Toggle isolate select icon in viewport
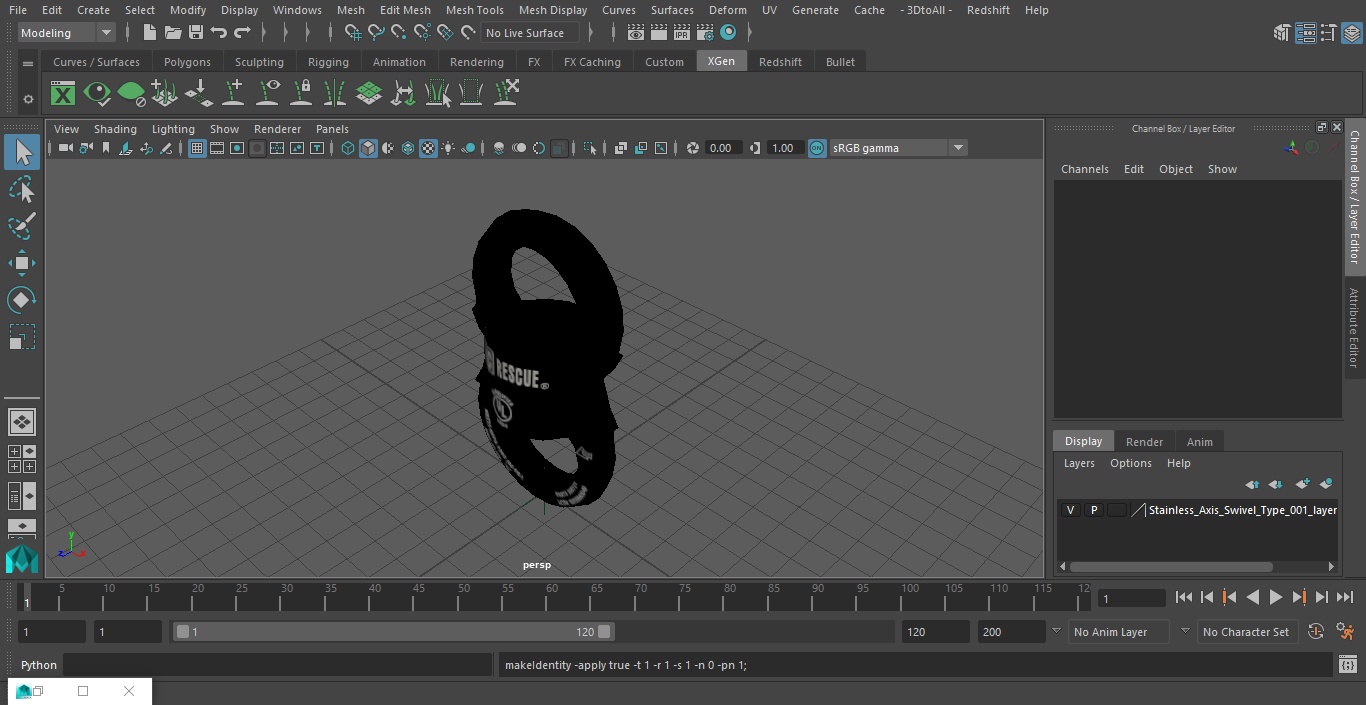 click(590, 148)
